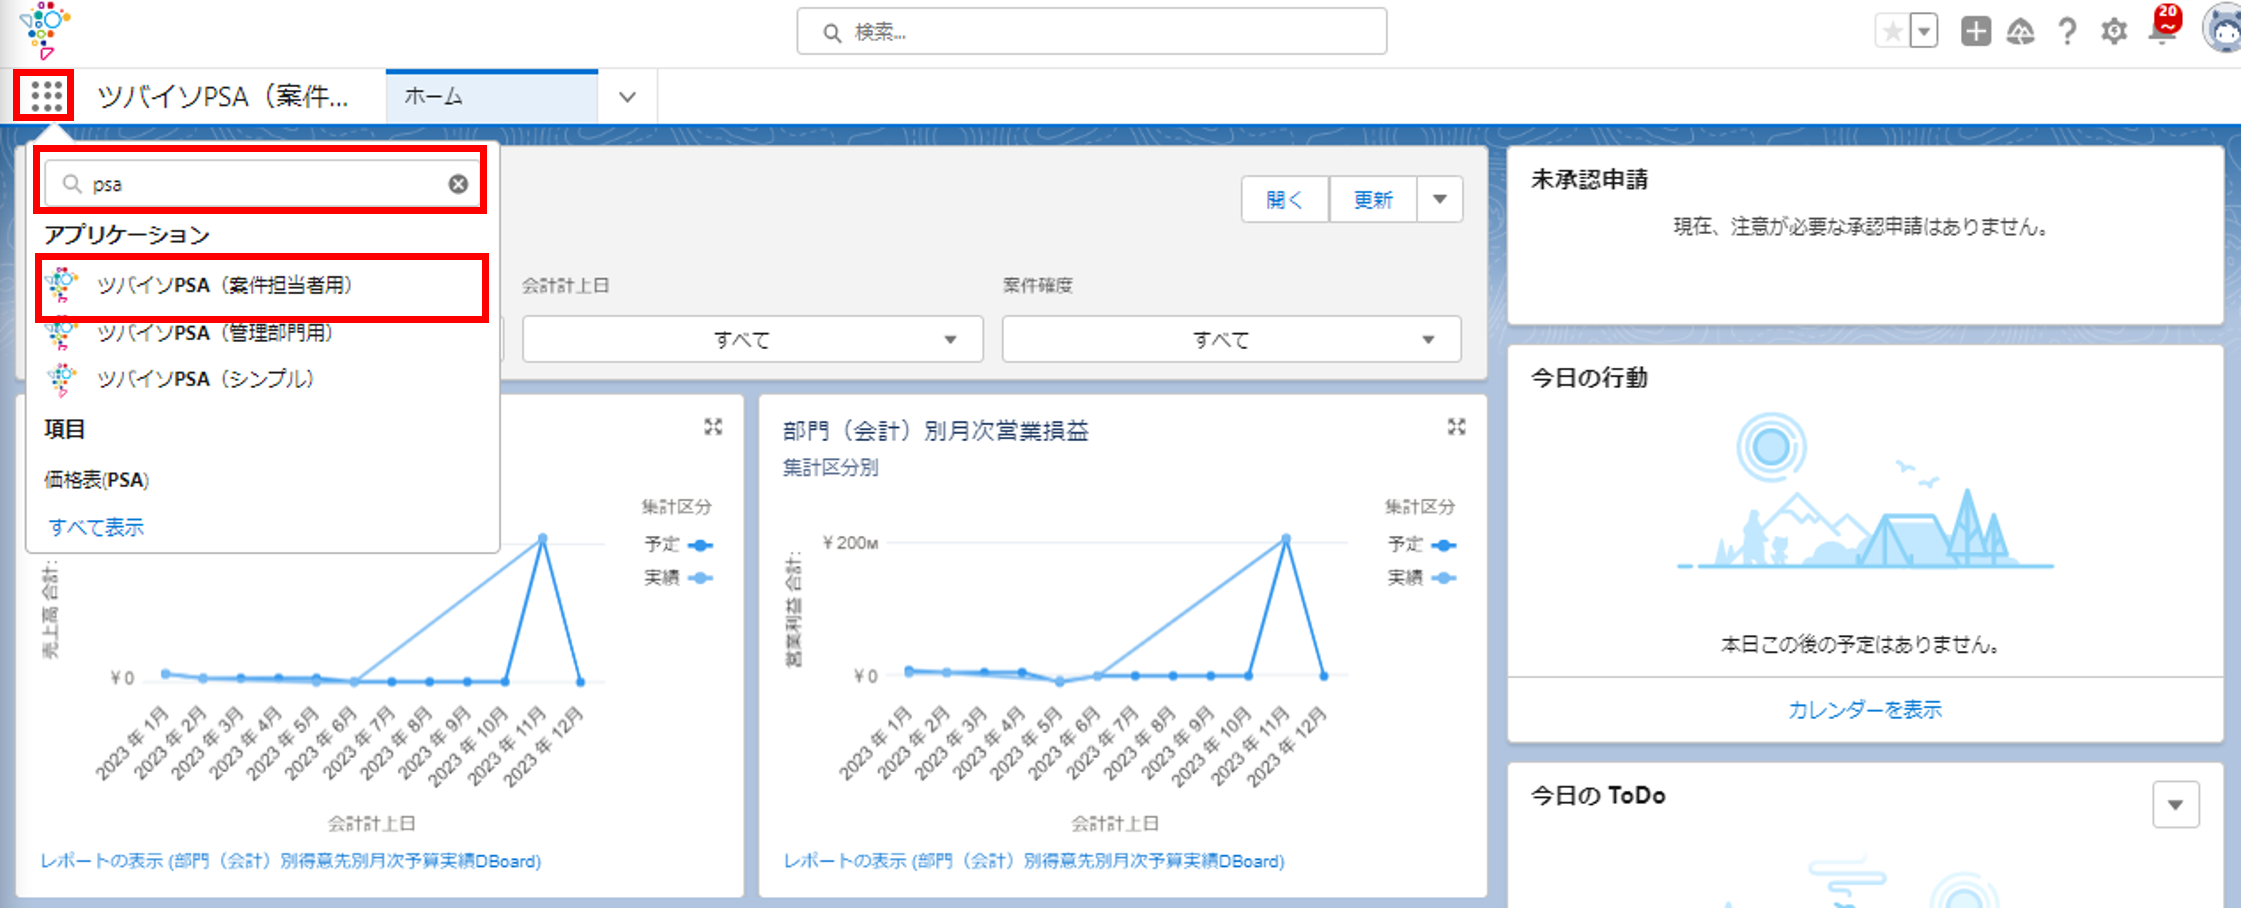Switch to the ホーム tab
Screen dimensions: 2241x908
(490, 97)
